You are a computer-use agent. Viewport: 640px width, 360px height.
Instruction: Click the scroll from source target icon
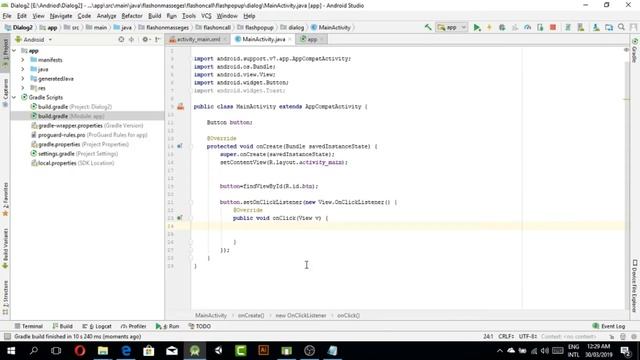pyautogui.click(x=121, y=40)
